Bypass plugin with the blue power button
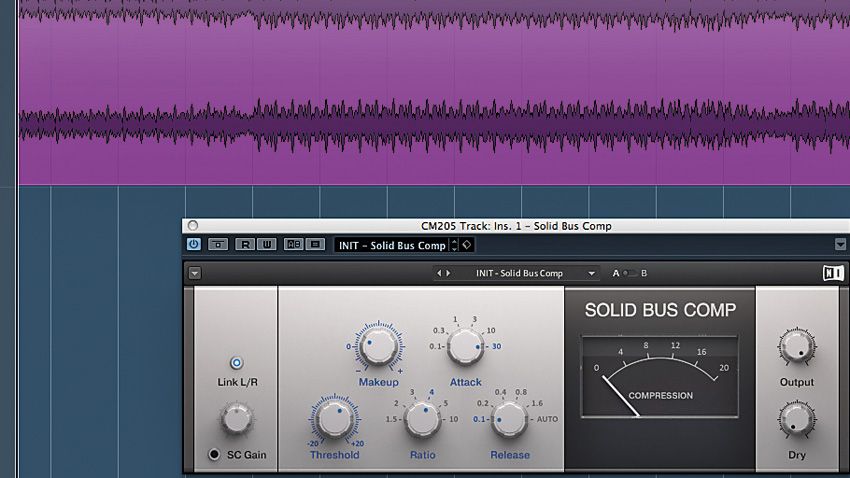The height and width of the screenshot is (478, 850). click(193, 244)
